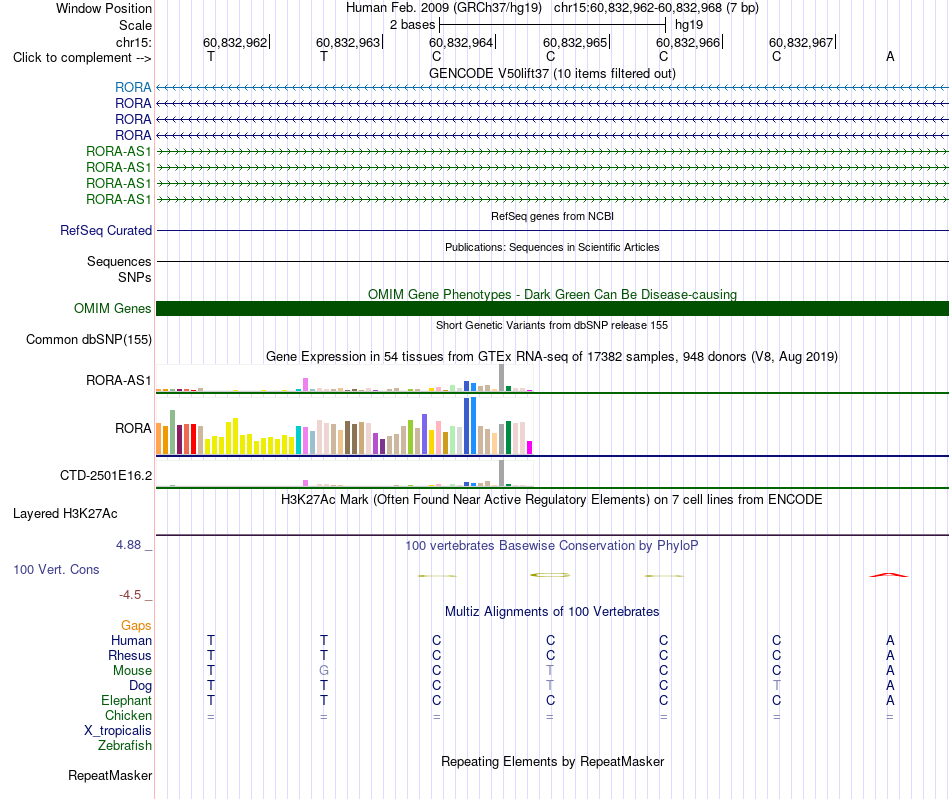
Task: Click the chr15: ruler label
Action: point(133,42)
